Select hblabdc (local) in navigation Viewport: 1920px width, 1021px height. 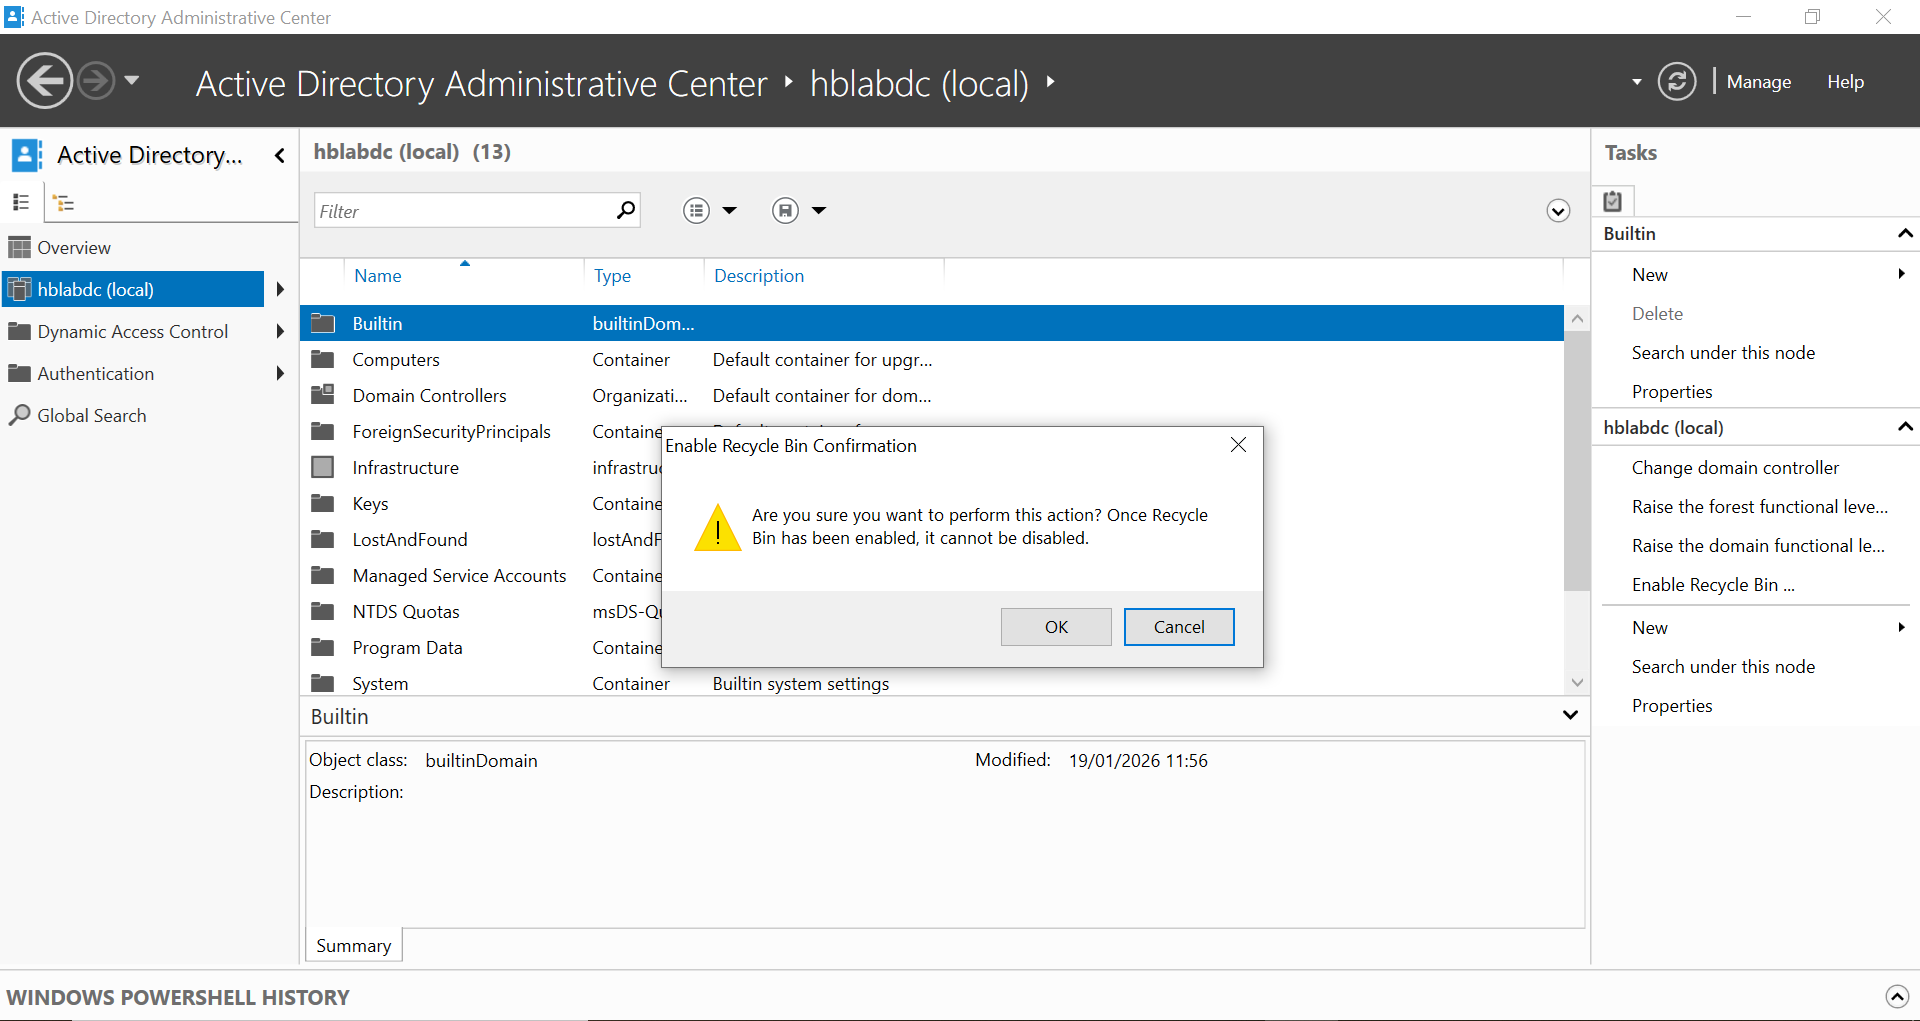[133, 289]
